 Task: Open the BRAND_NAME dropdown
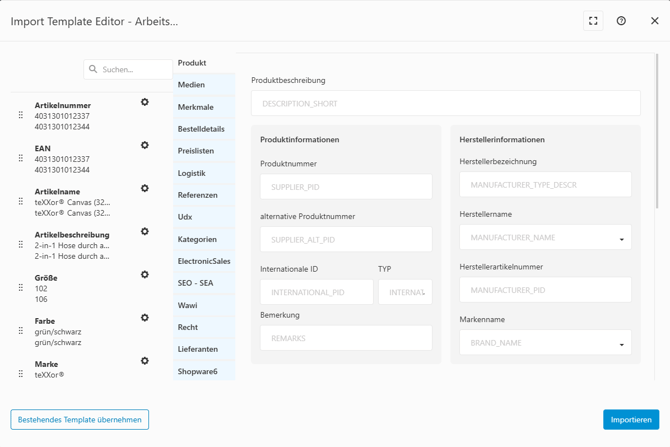621,344
